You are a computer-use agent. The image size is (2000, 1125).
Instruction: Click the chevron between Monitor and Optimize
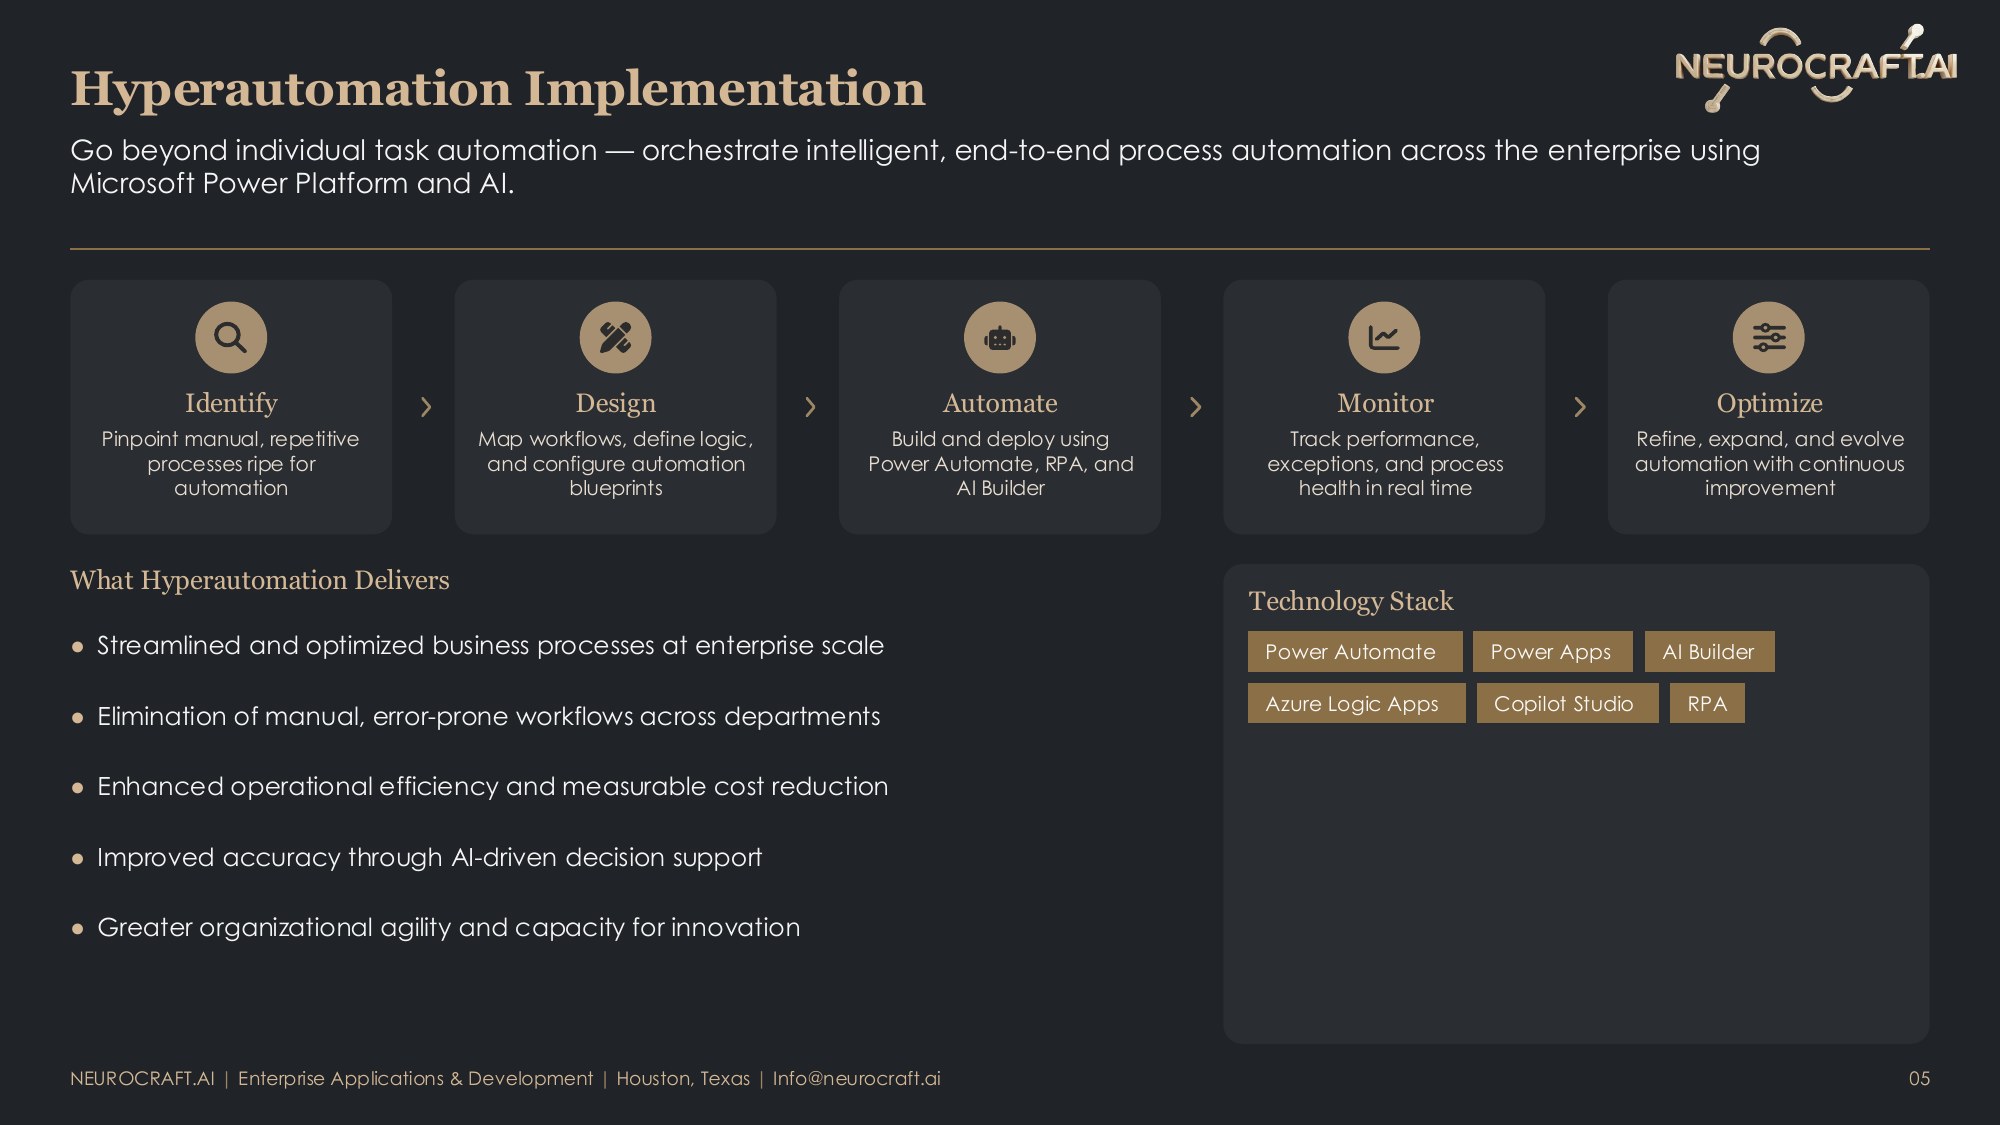click(1580, 407)
